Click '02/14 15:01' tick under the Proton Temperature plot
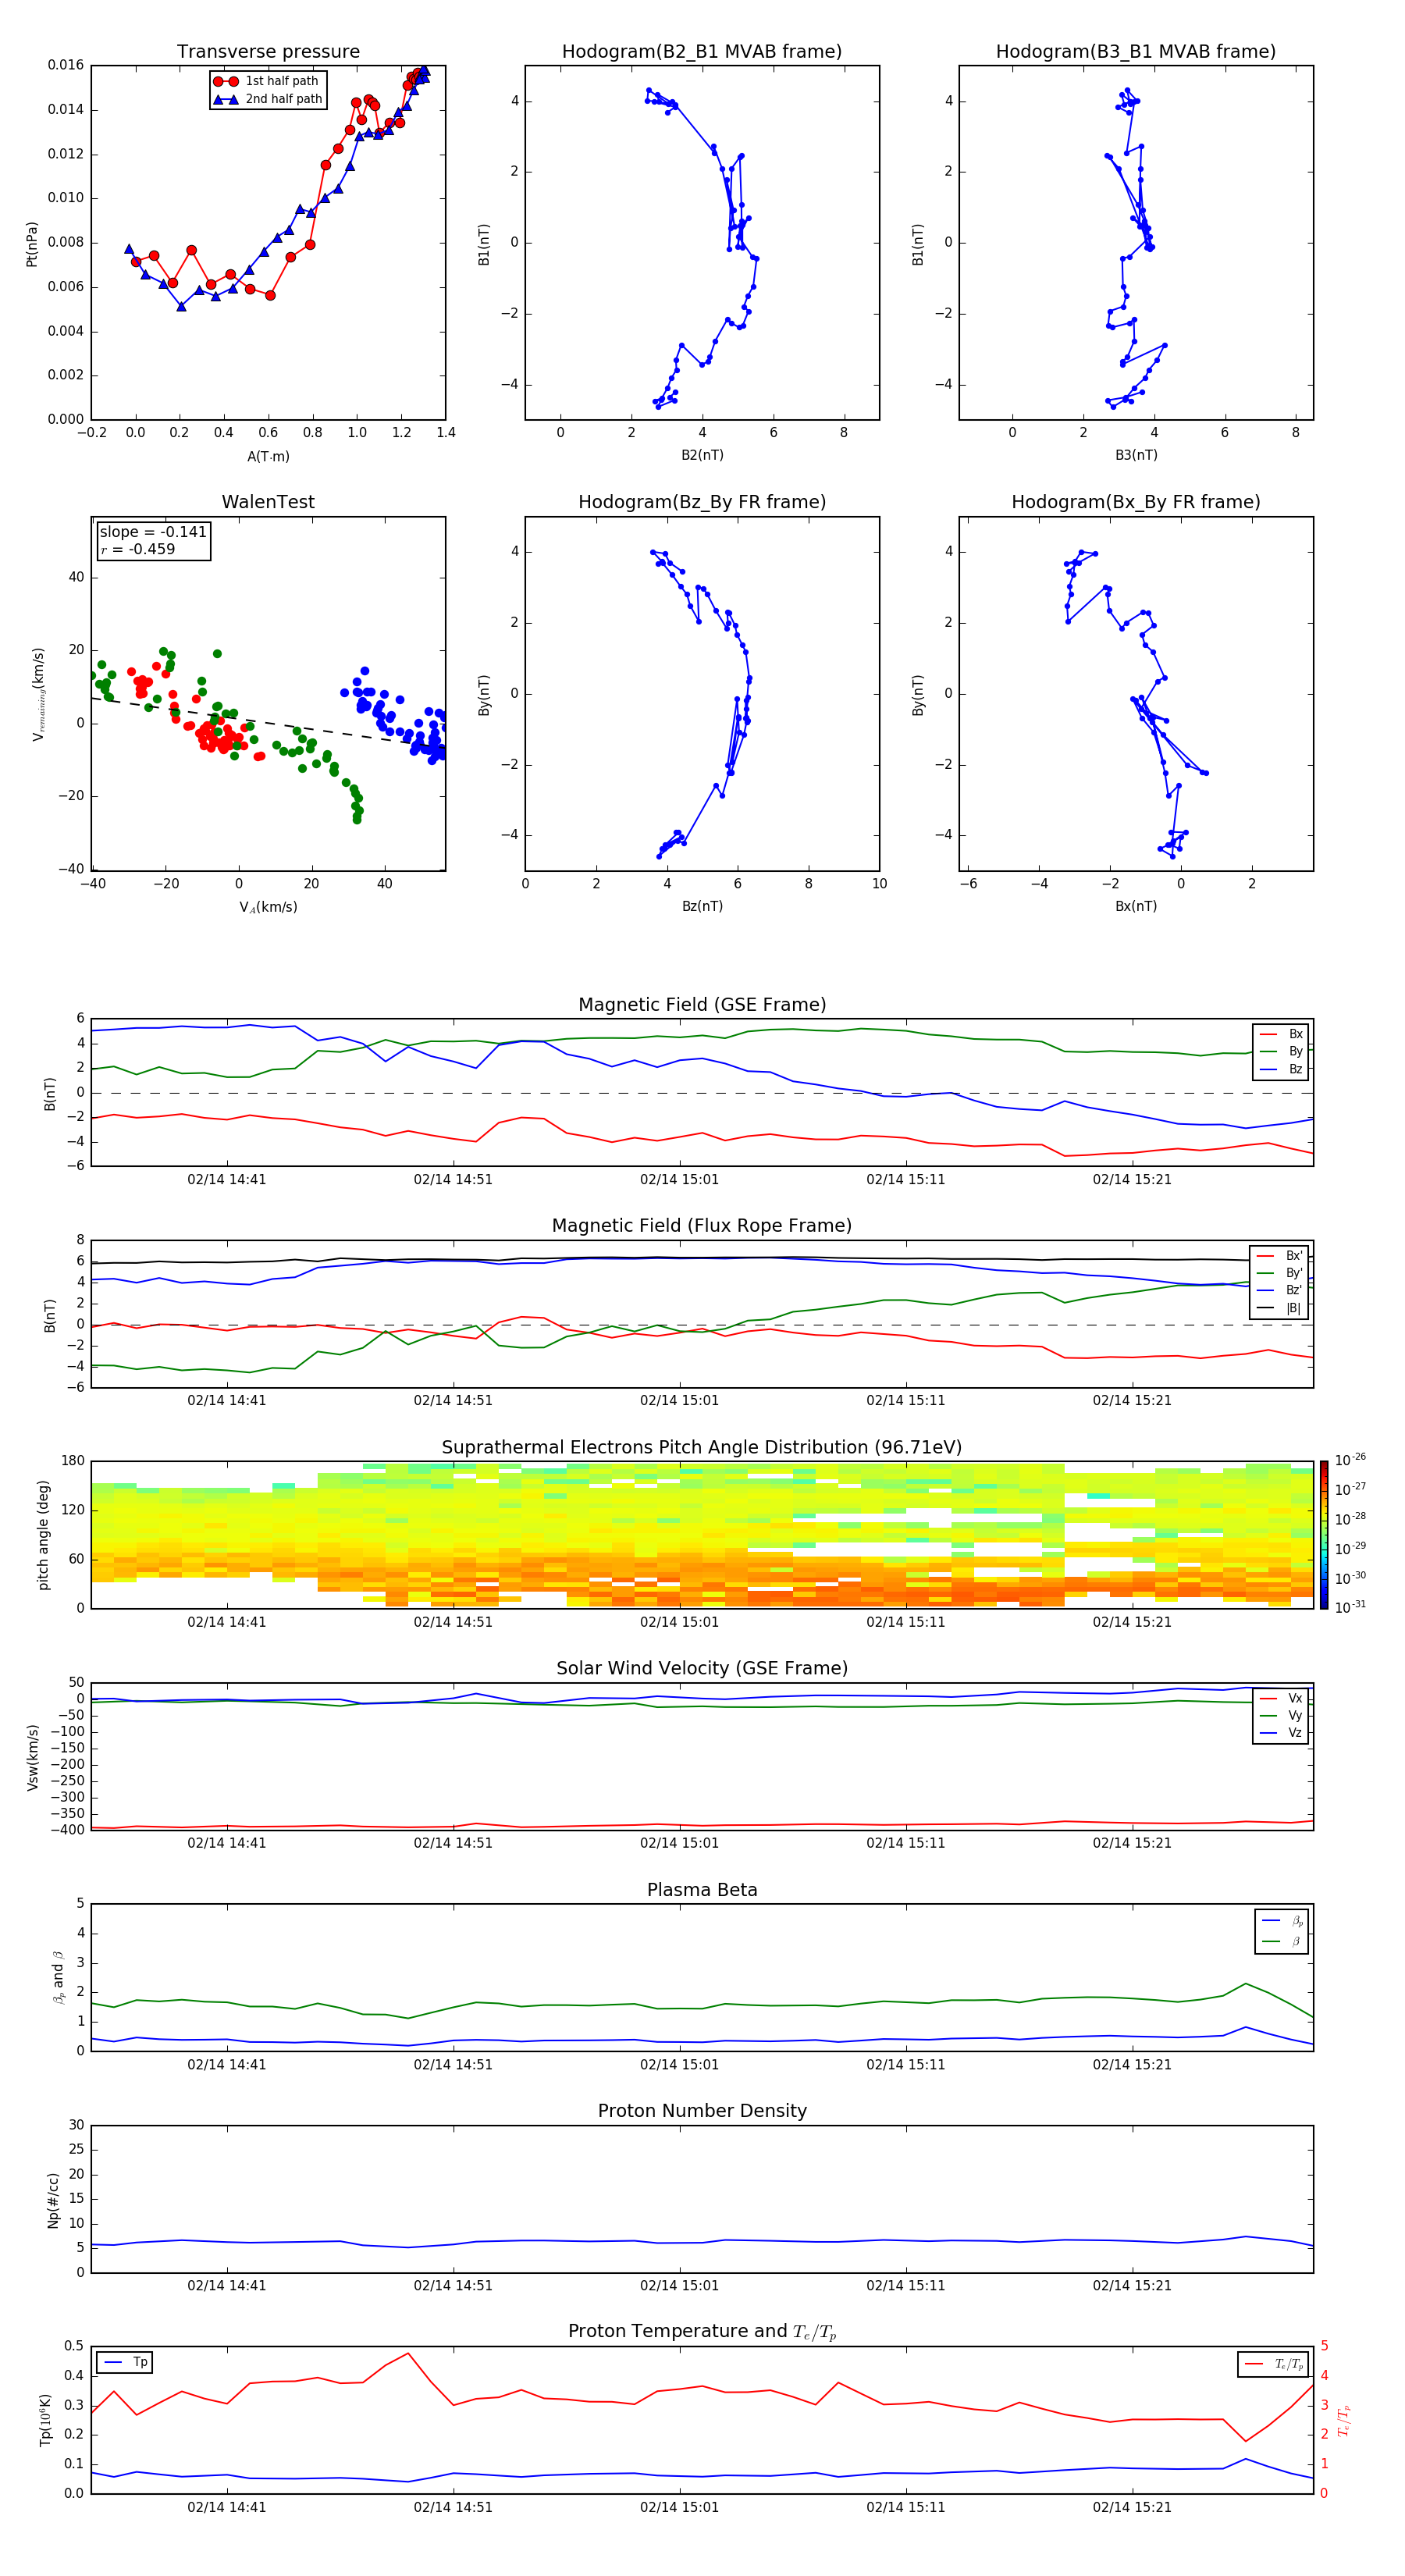This screenshot has height=2576, width=1405. (680, 2507)
